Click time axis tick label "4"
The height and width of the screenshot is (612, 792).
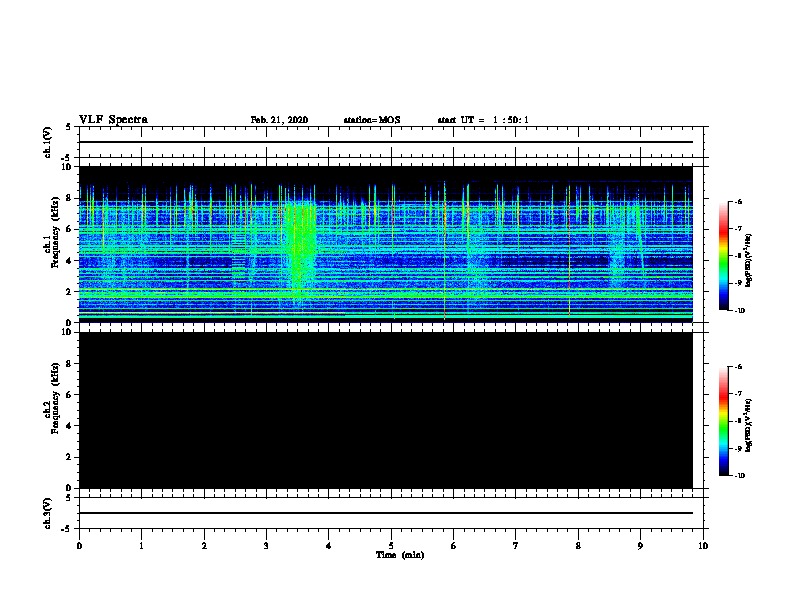[329, 546]
